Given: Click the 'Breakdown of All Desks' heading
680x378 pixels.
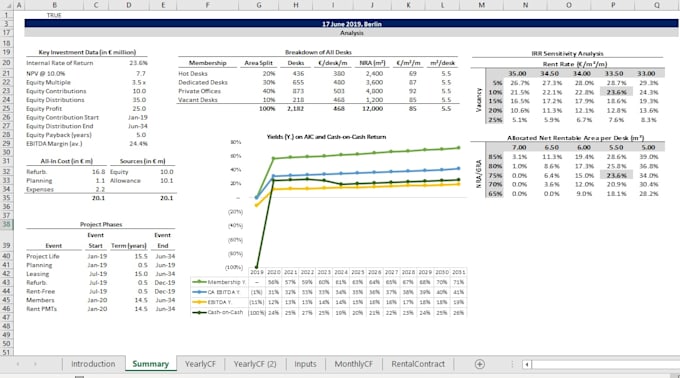Looking at the screenshot, I should point(318,52).
